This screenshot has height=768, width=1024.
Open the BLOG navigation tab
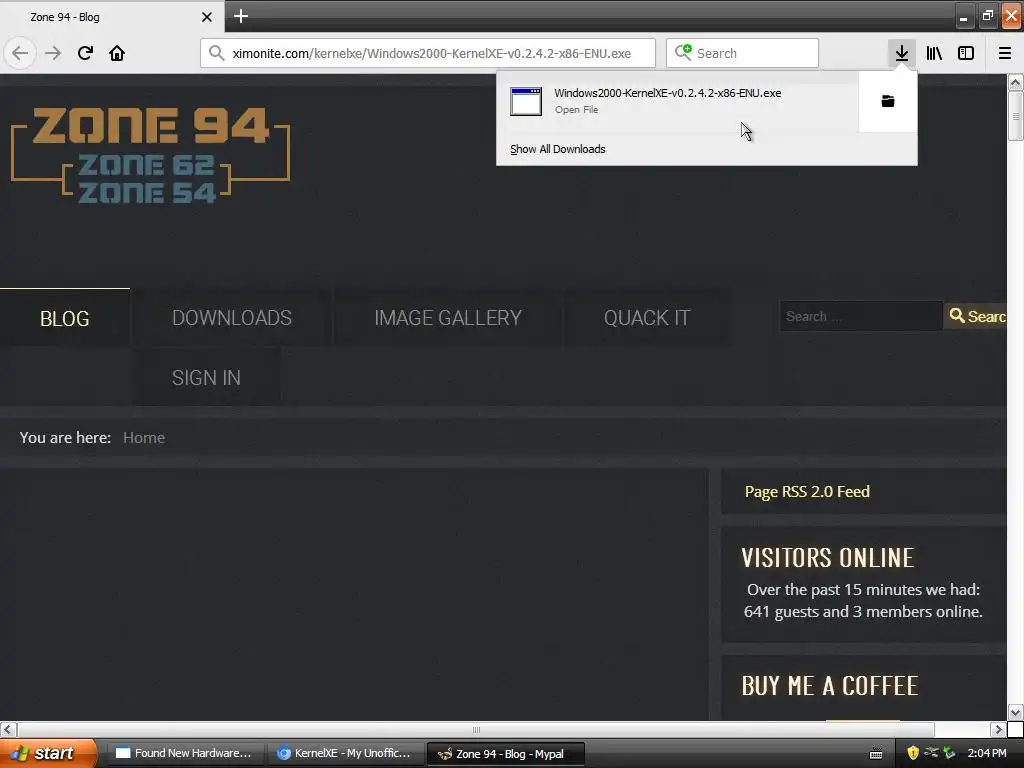click(x=65, y=318)
